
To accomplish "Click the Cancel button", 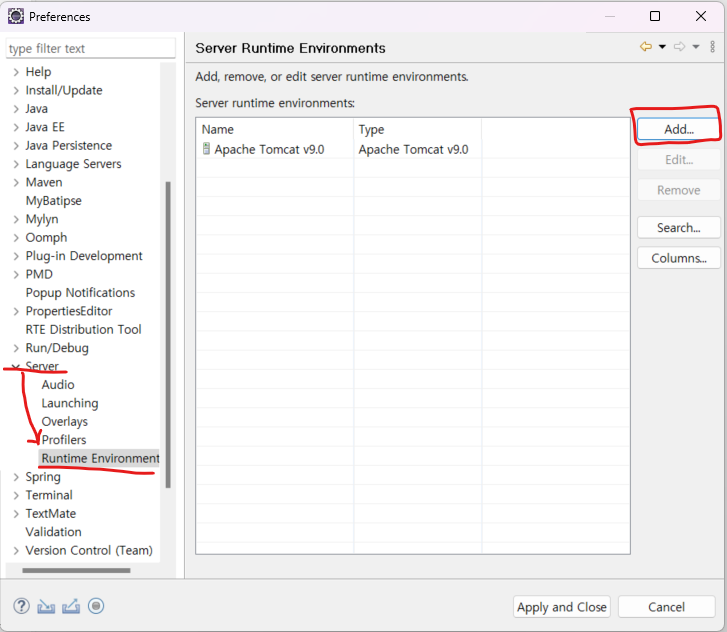I will (x=666, y=607).
